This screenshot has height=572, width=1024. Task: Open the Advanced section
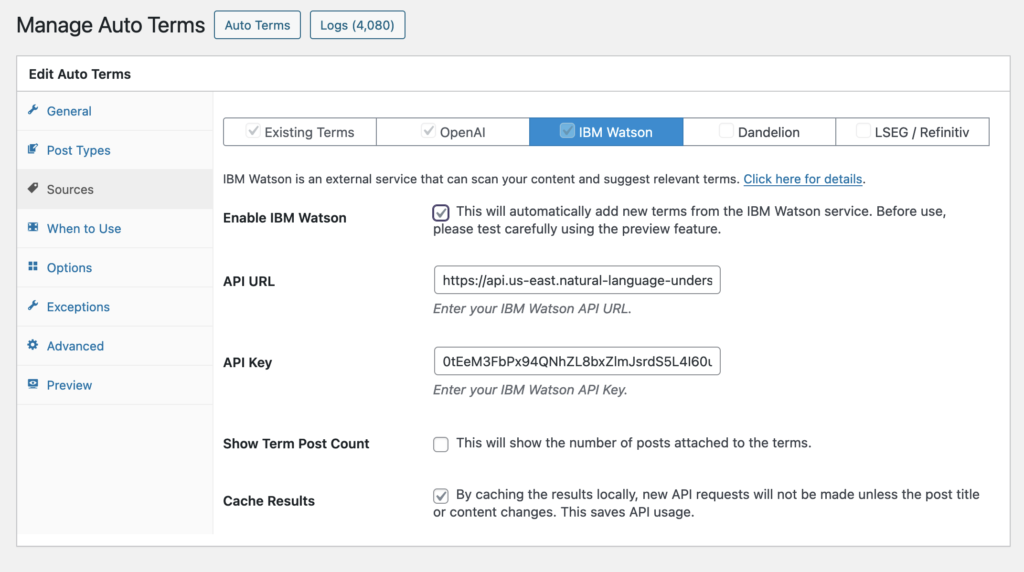[115, 346]
